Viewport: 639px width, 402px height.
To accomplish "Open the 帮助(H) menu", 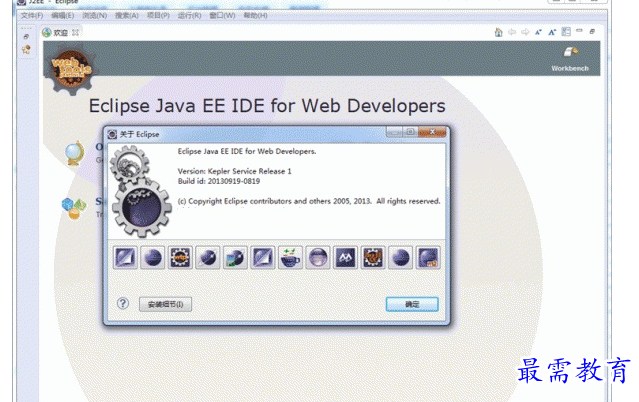I will pos(256,15).
